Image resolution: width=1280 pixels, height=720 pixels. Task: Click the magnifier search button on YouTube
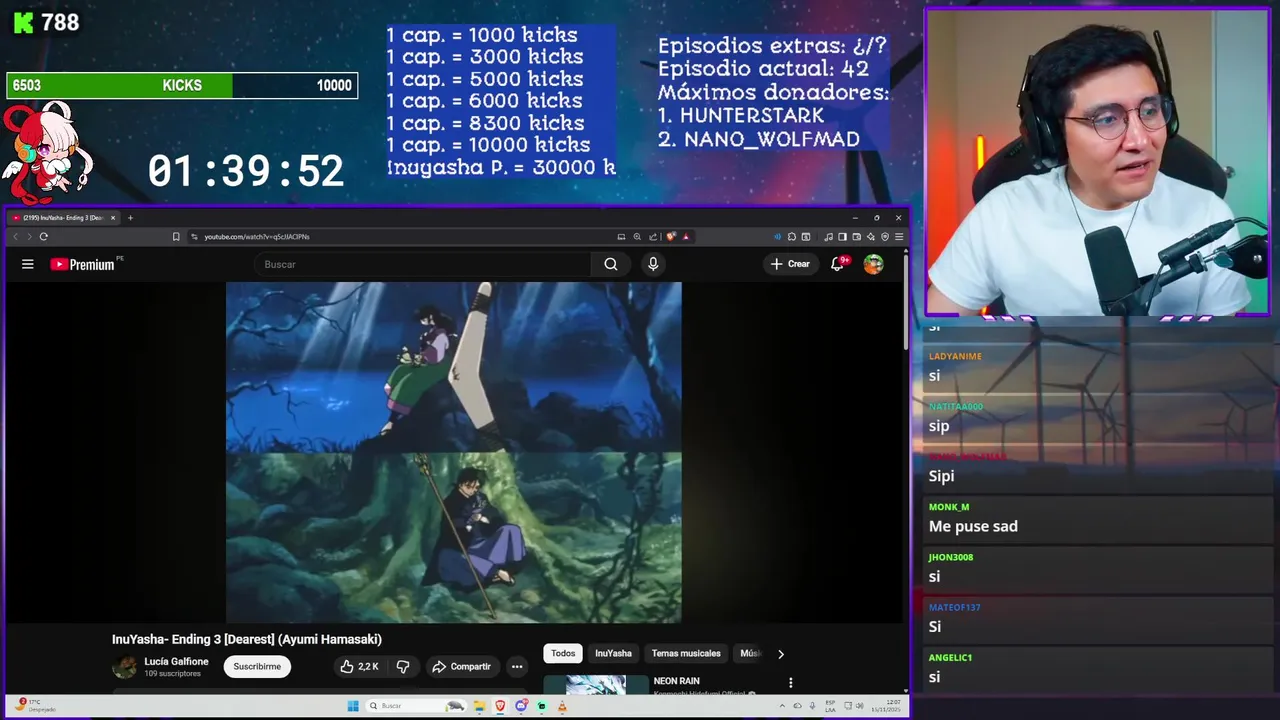point(611,264)
